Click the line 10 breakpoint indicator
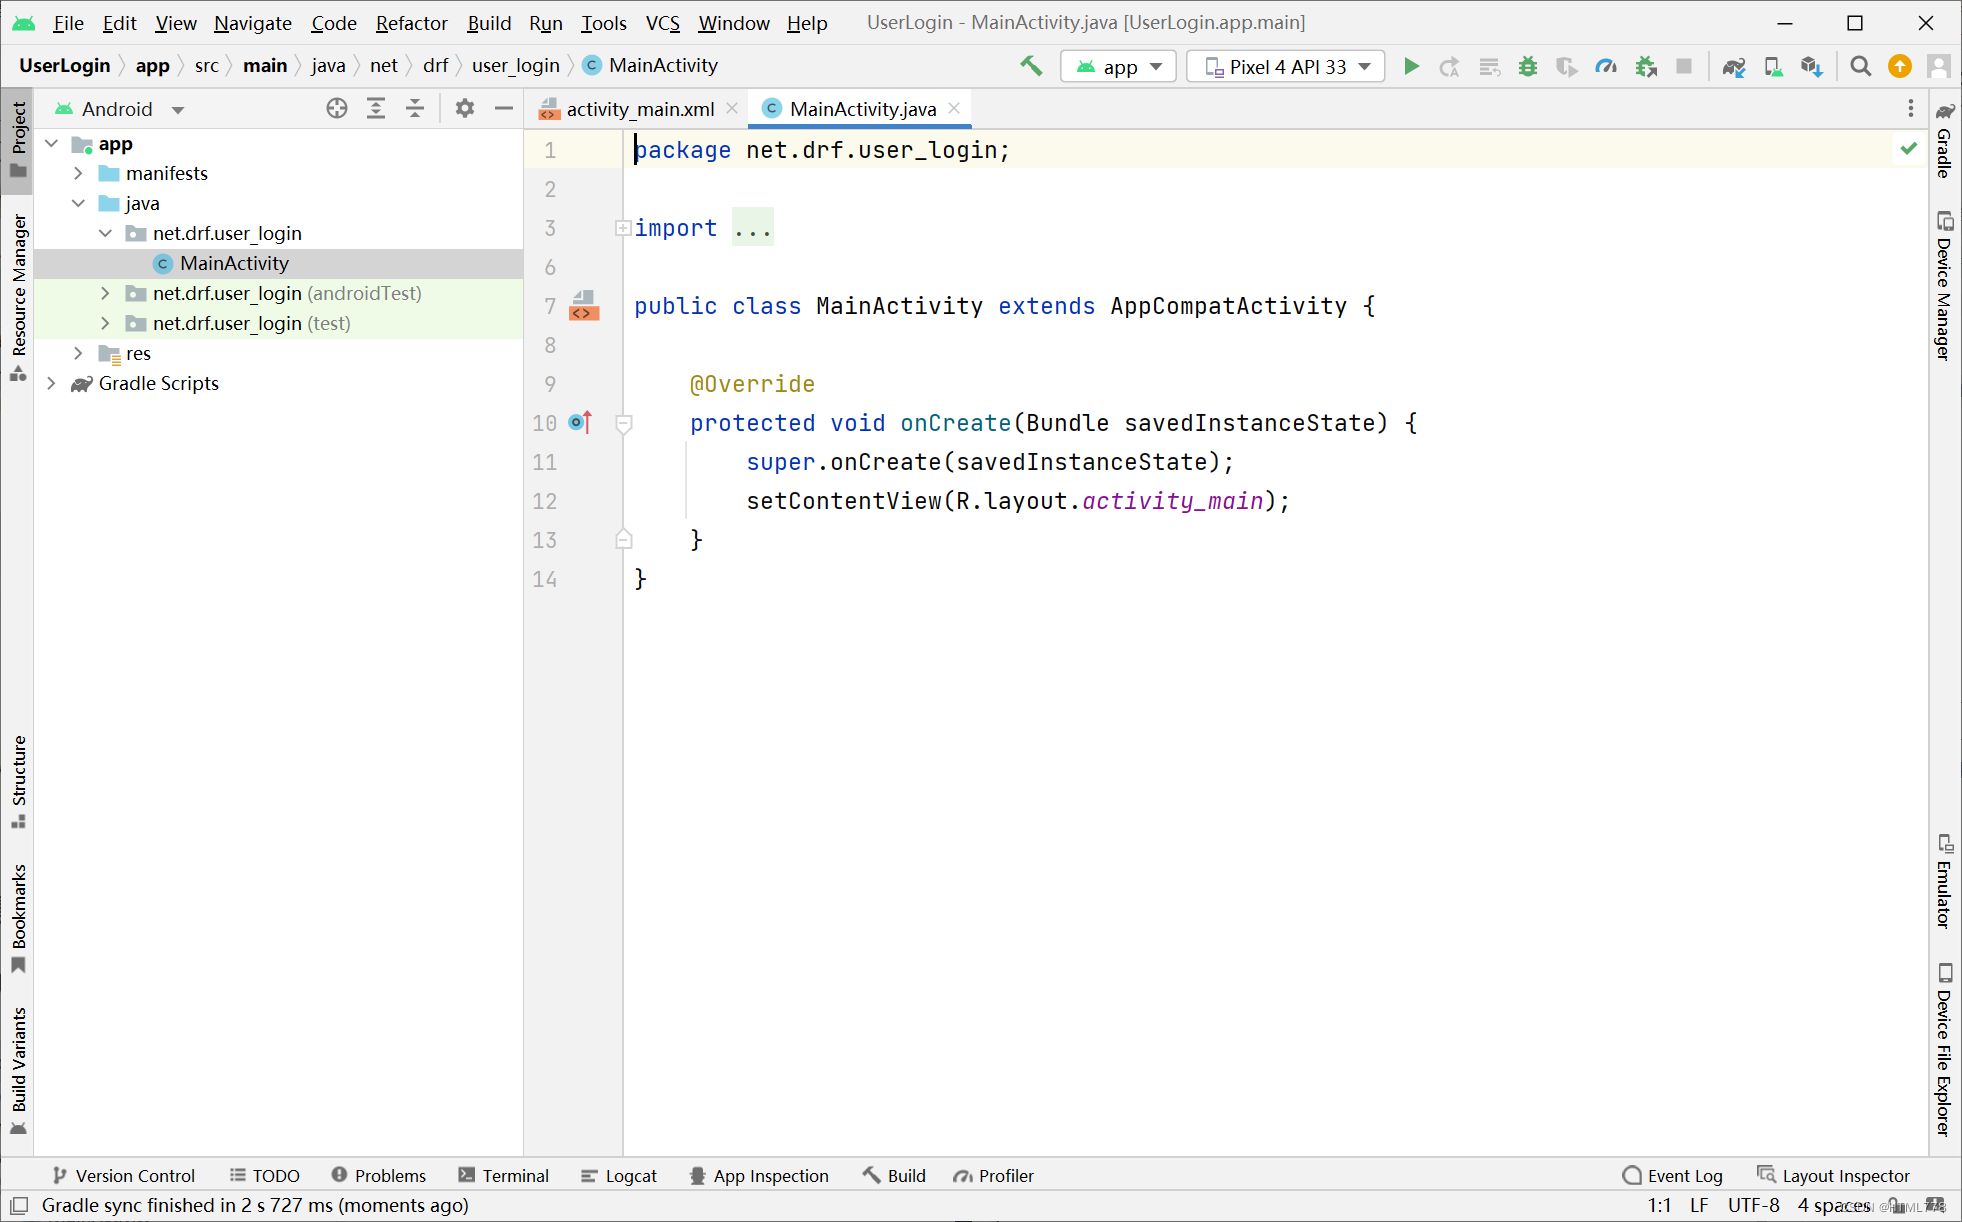The height and width of the screenshot is (1222, 1962). tap(577, 422)
